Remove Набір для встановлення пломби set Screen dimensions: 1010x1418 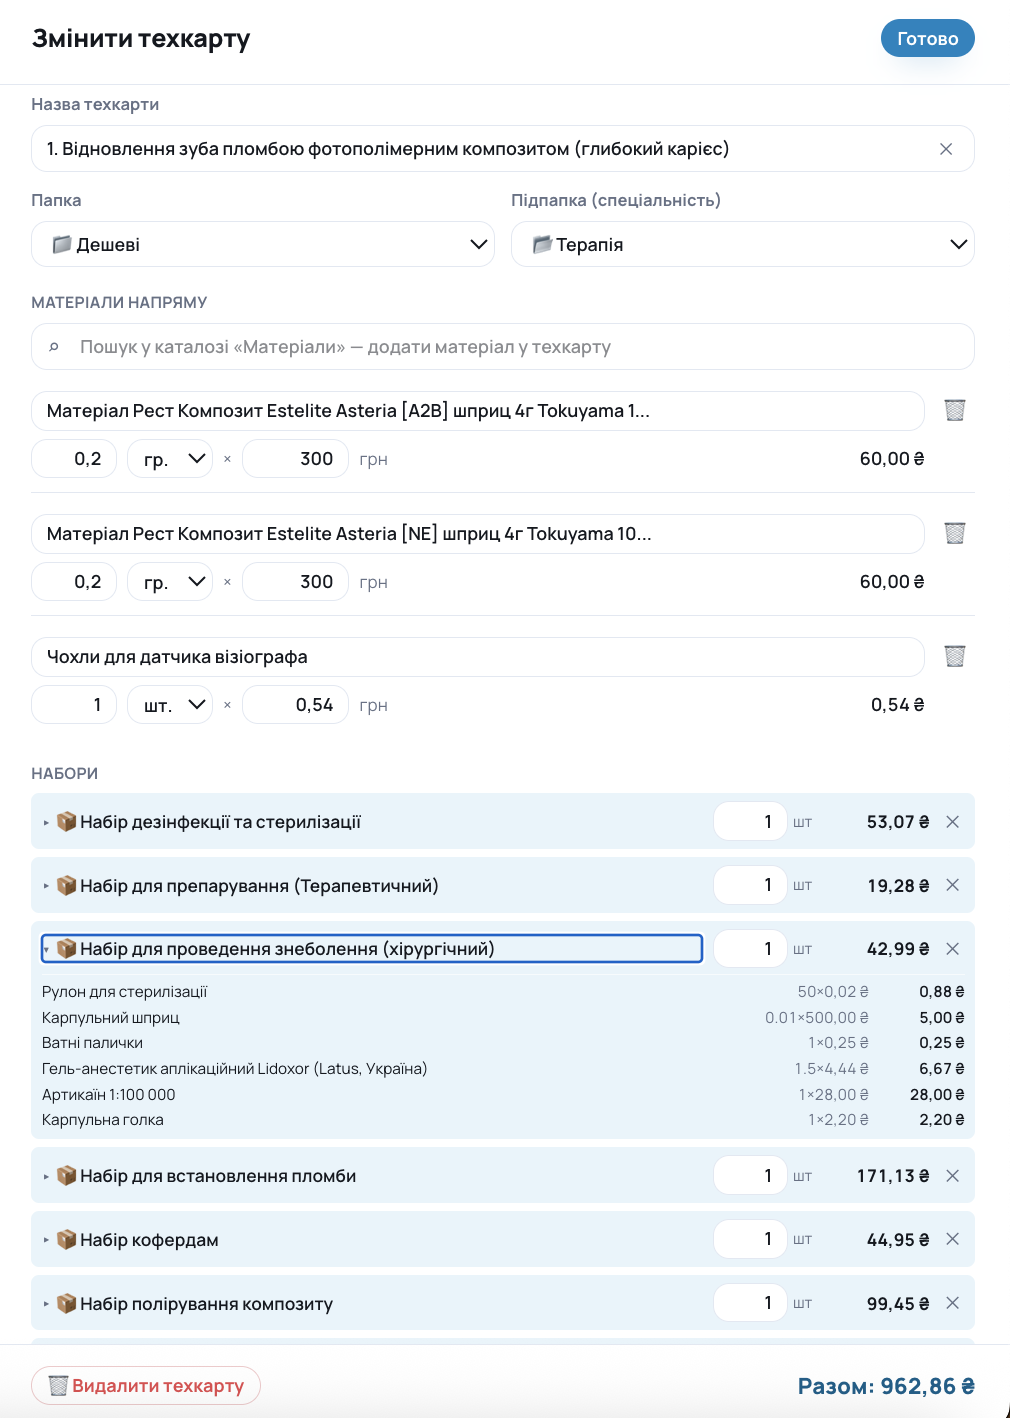point(953,1176)
